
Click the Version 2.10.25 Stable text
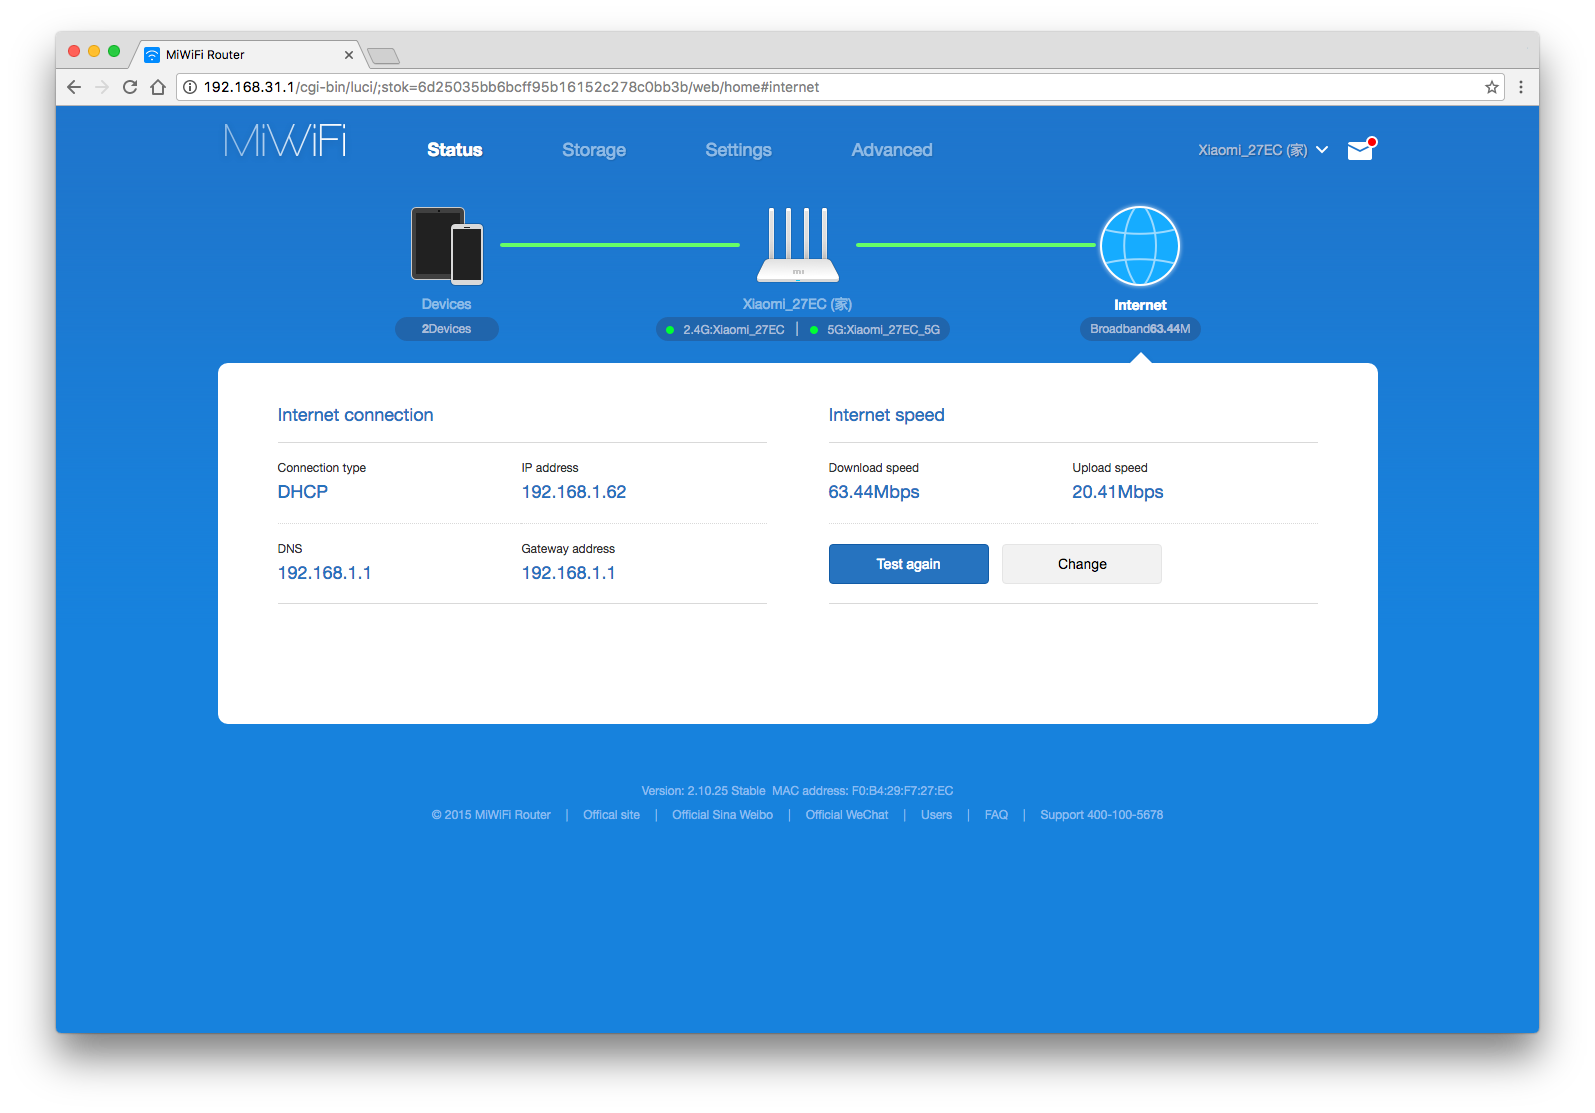point(704,791)
